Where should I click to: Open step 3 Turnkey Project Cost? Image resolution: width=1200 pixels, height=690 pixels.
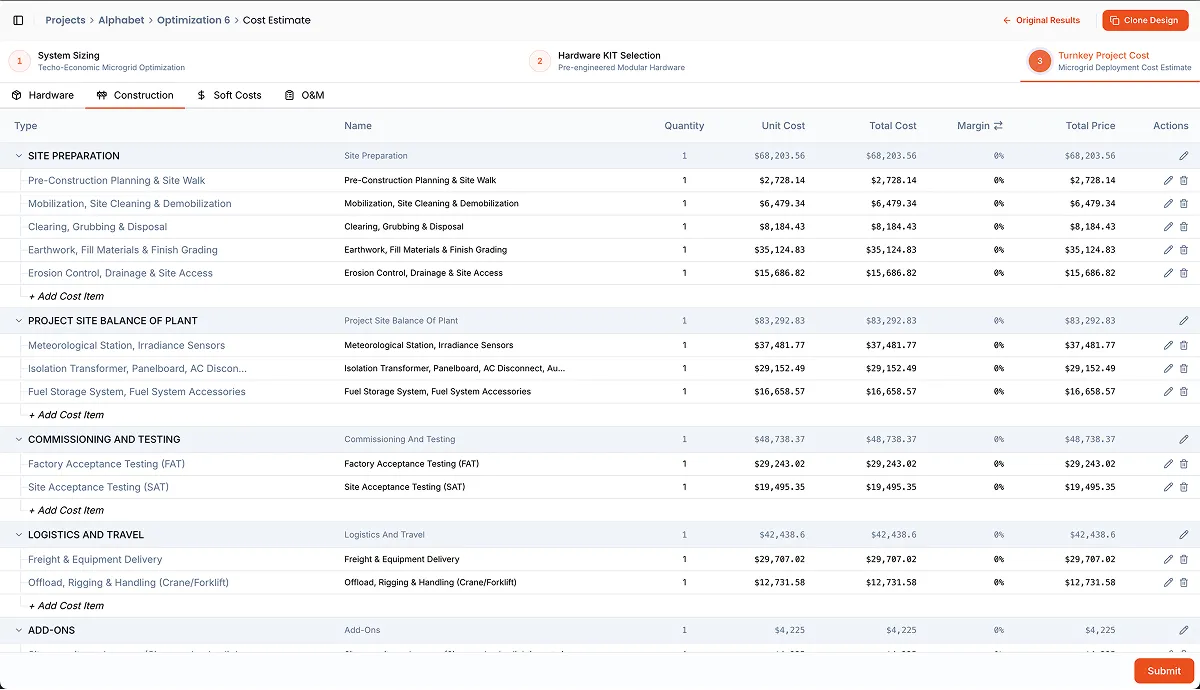1110,61
